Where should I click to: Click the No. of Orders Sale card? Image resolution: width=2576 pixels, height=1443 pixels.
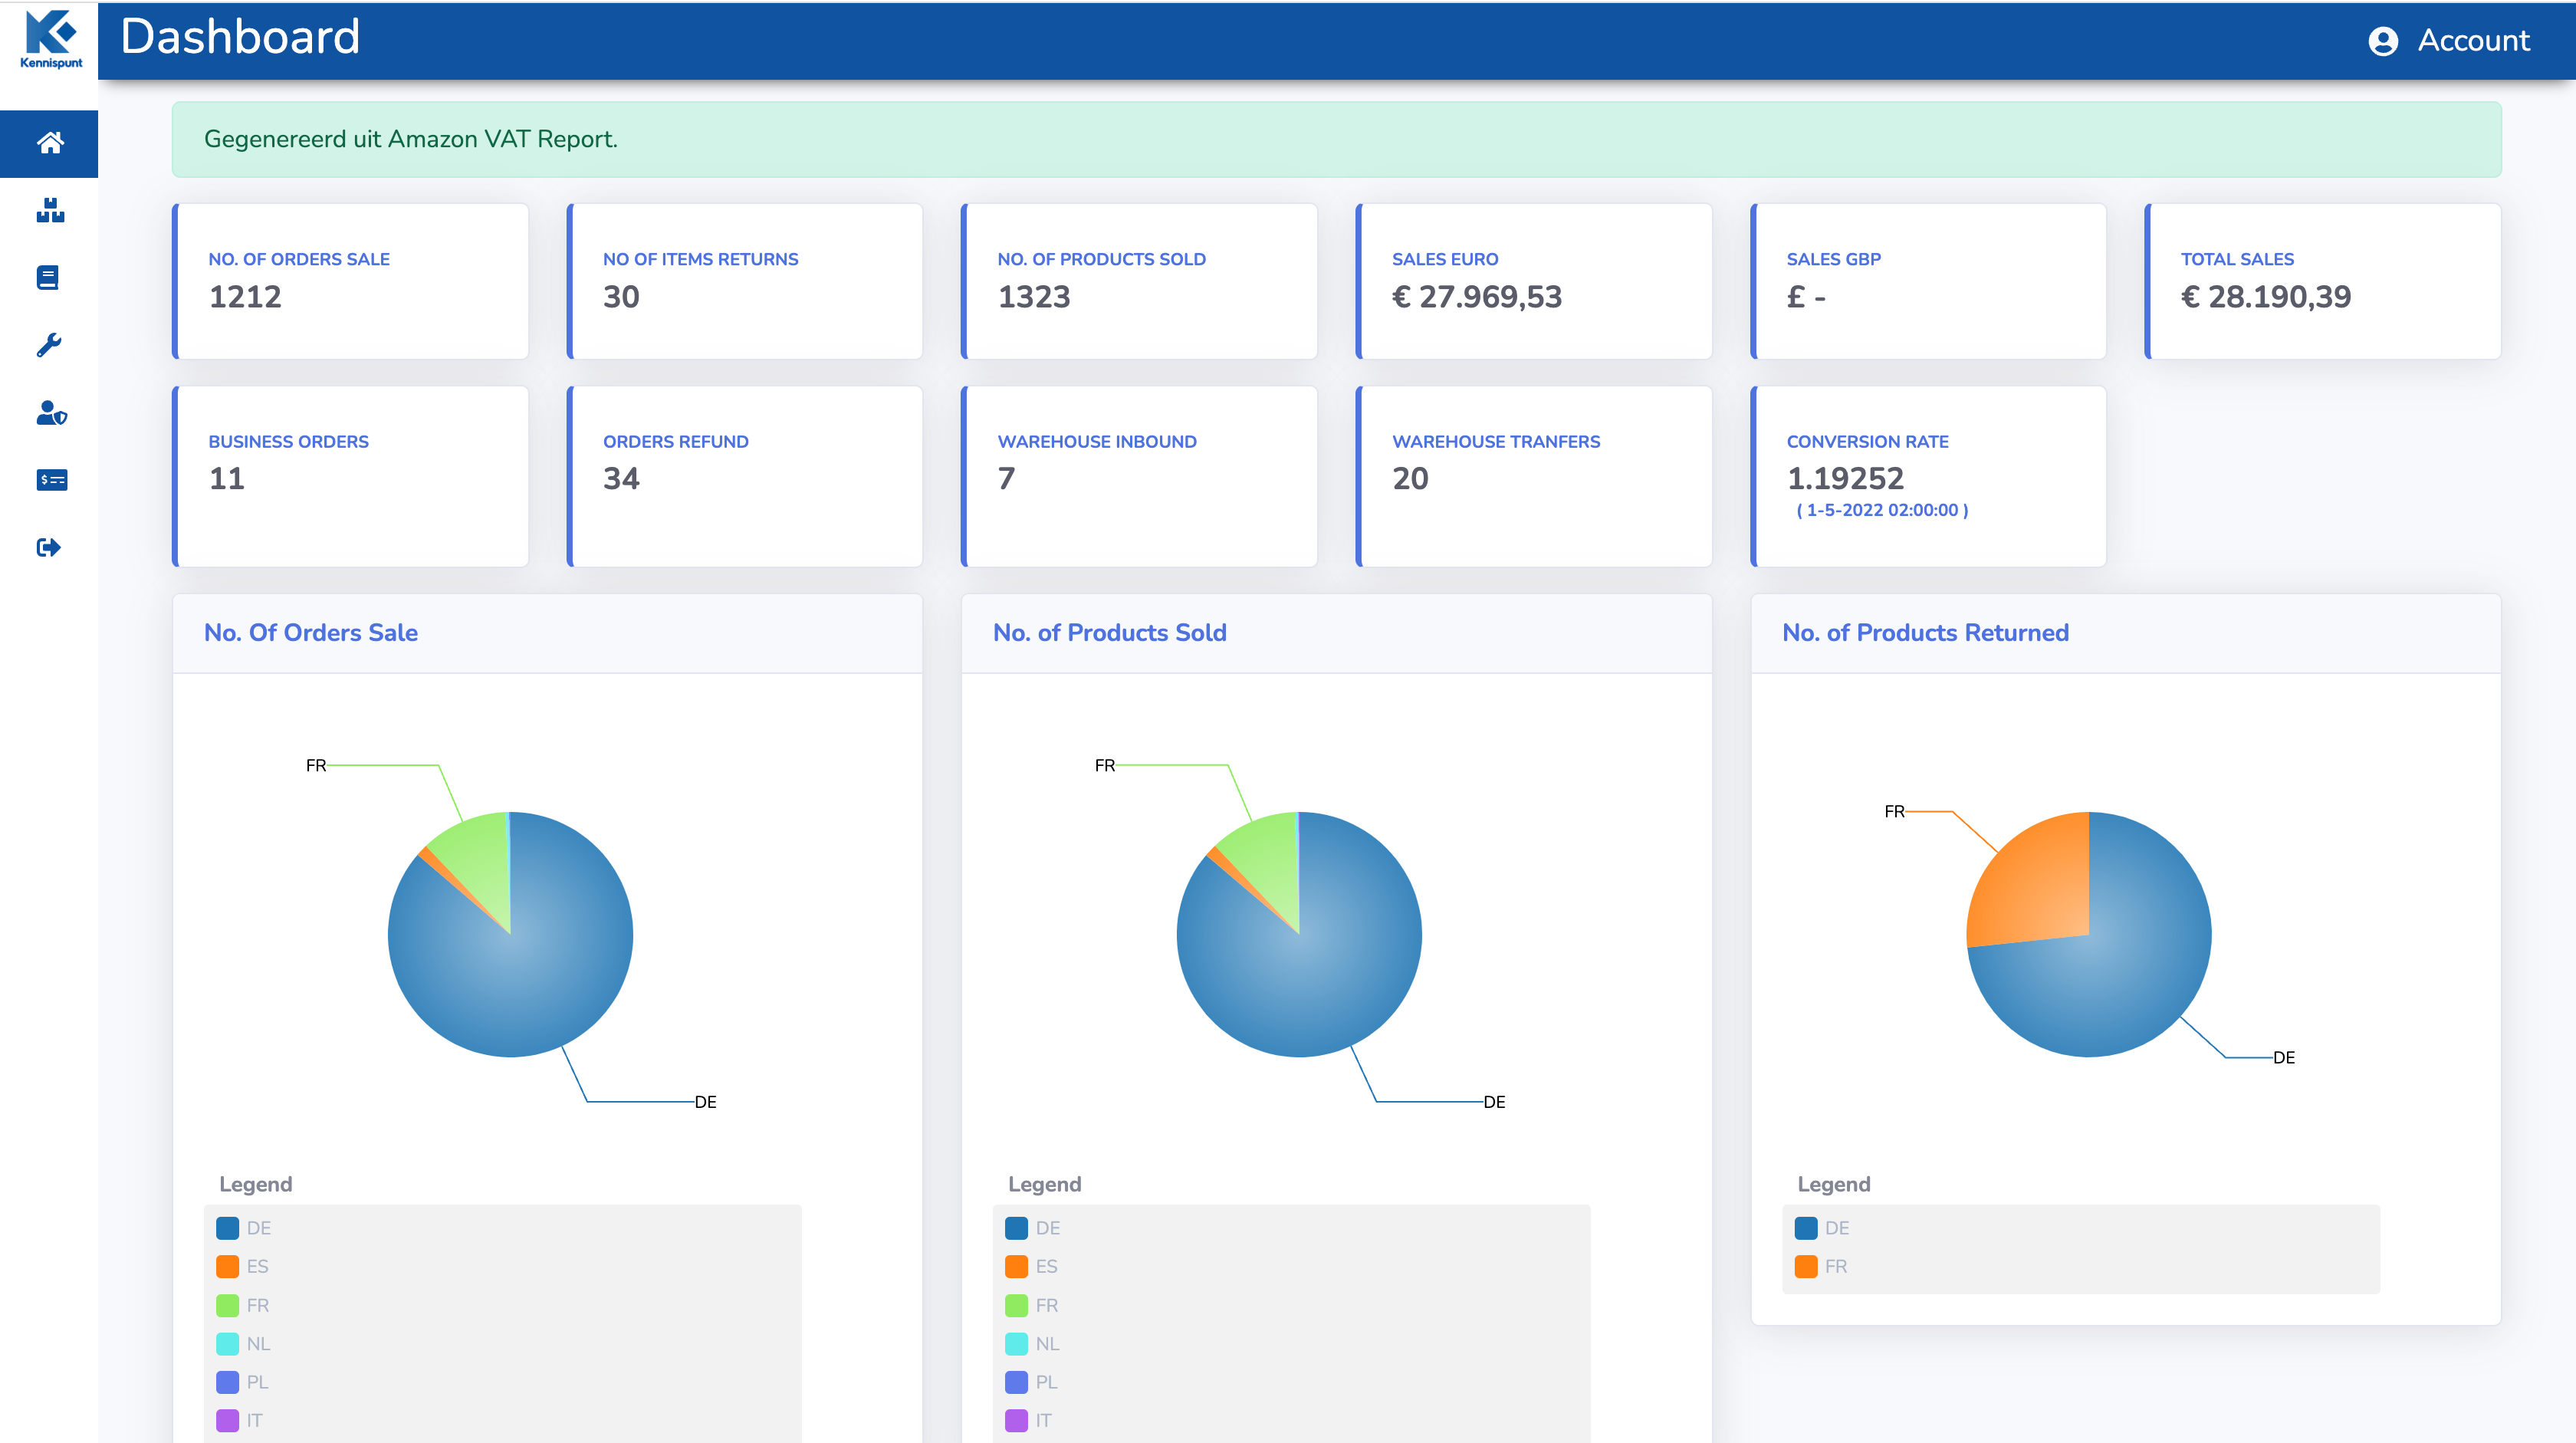tap(350, 281)
